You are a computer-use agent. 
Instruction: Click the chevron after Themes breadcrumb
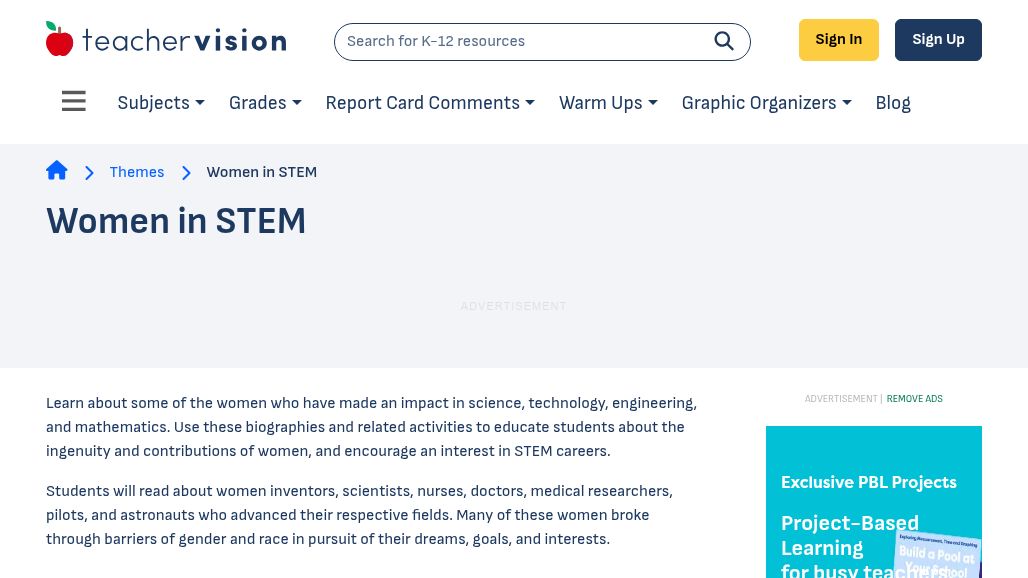[186, 173]
